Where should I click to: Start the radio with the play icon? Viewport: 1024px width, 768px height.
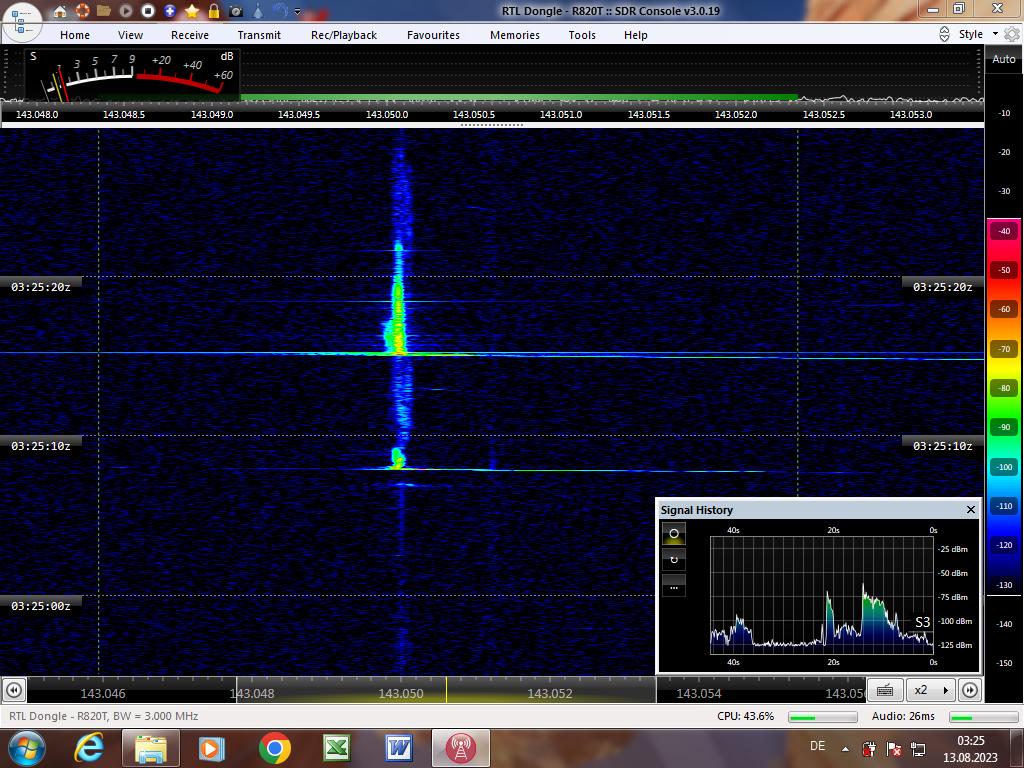[x=126, y=10]
